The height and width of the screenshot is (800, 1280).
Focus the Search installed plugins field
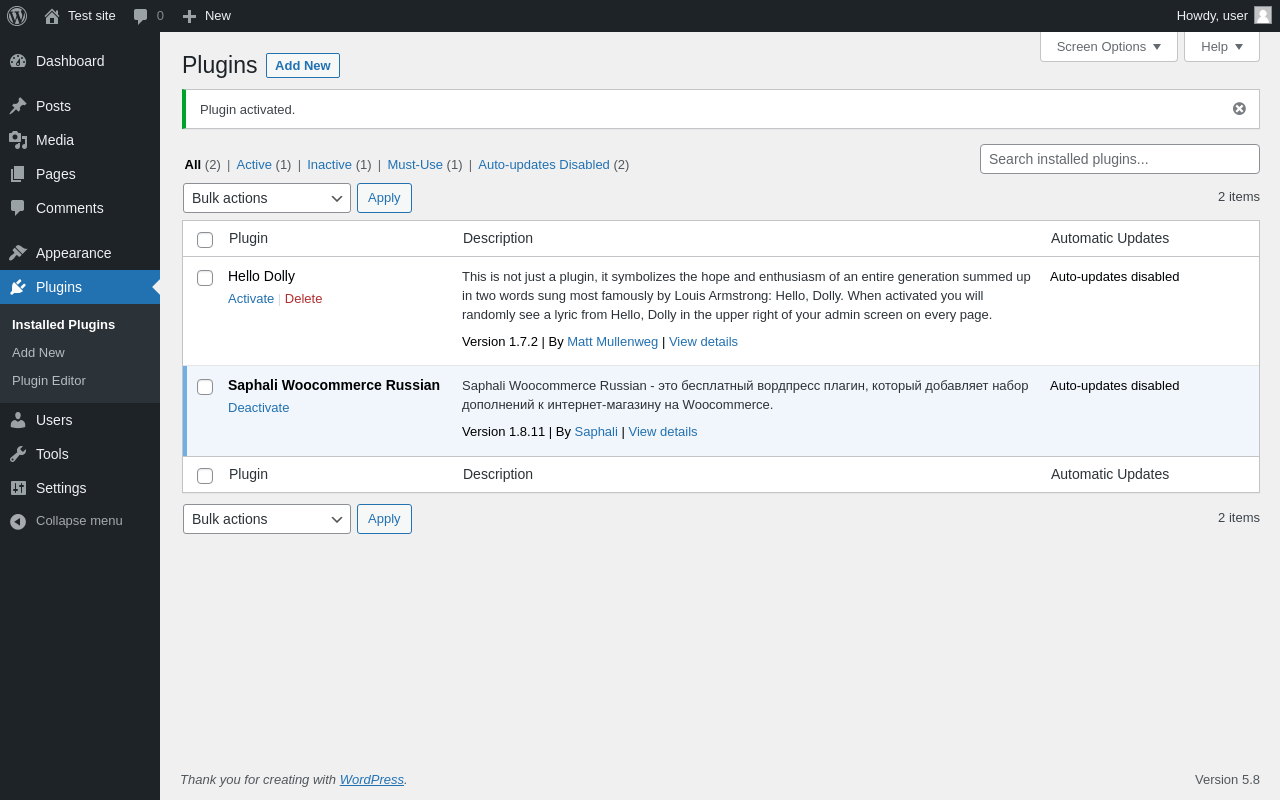(x=1119, y=159)
